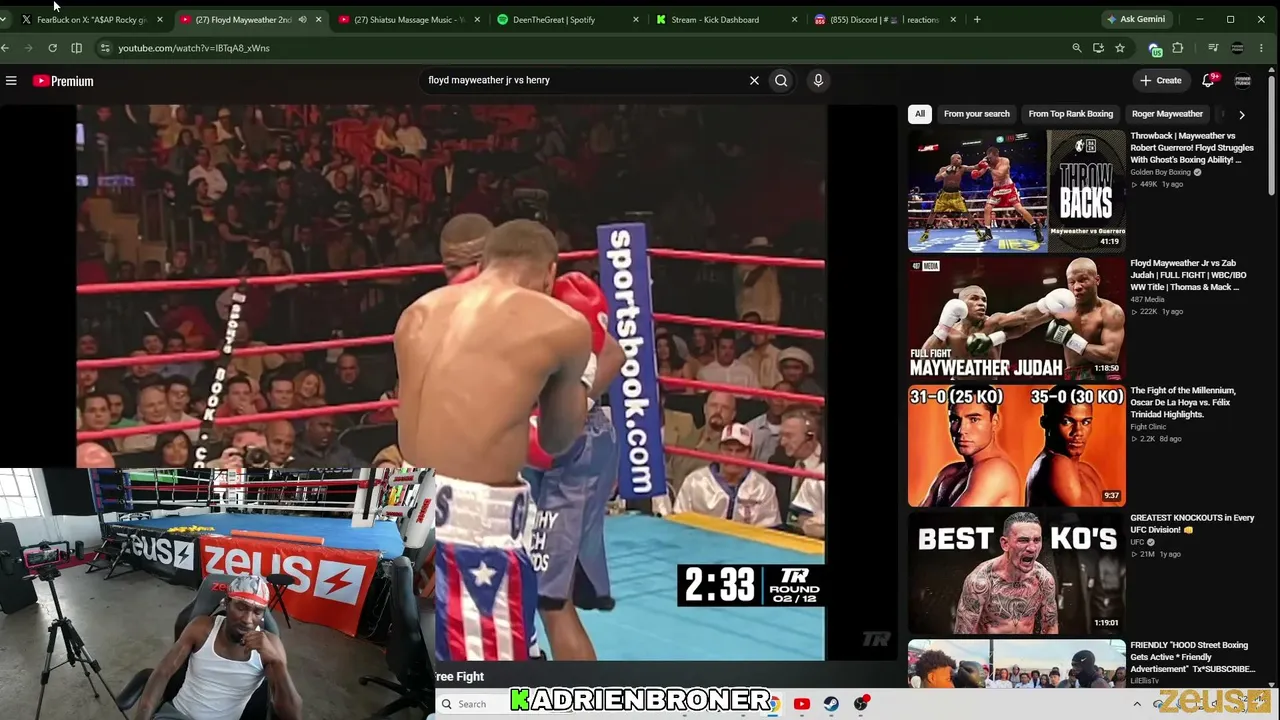Close the FearBuck on X tab
The height and width of the screenshot is (720, 1280).
[x=159, y=19]
